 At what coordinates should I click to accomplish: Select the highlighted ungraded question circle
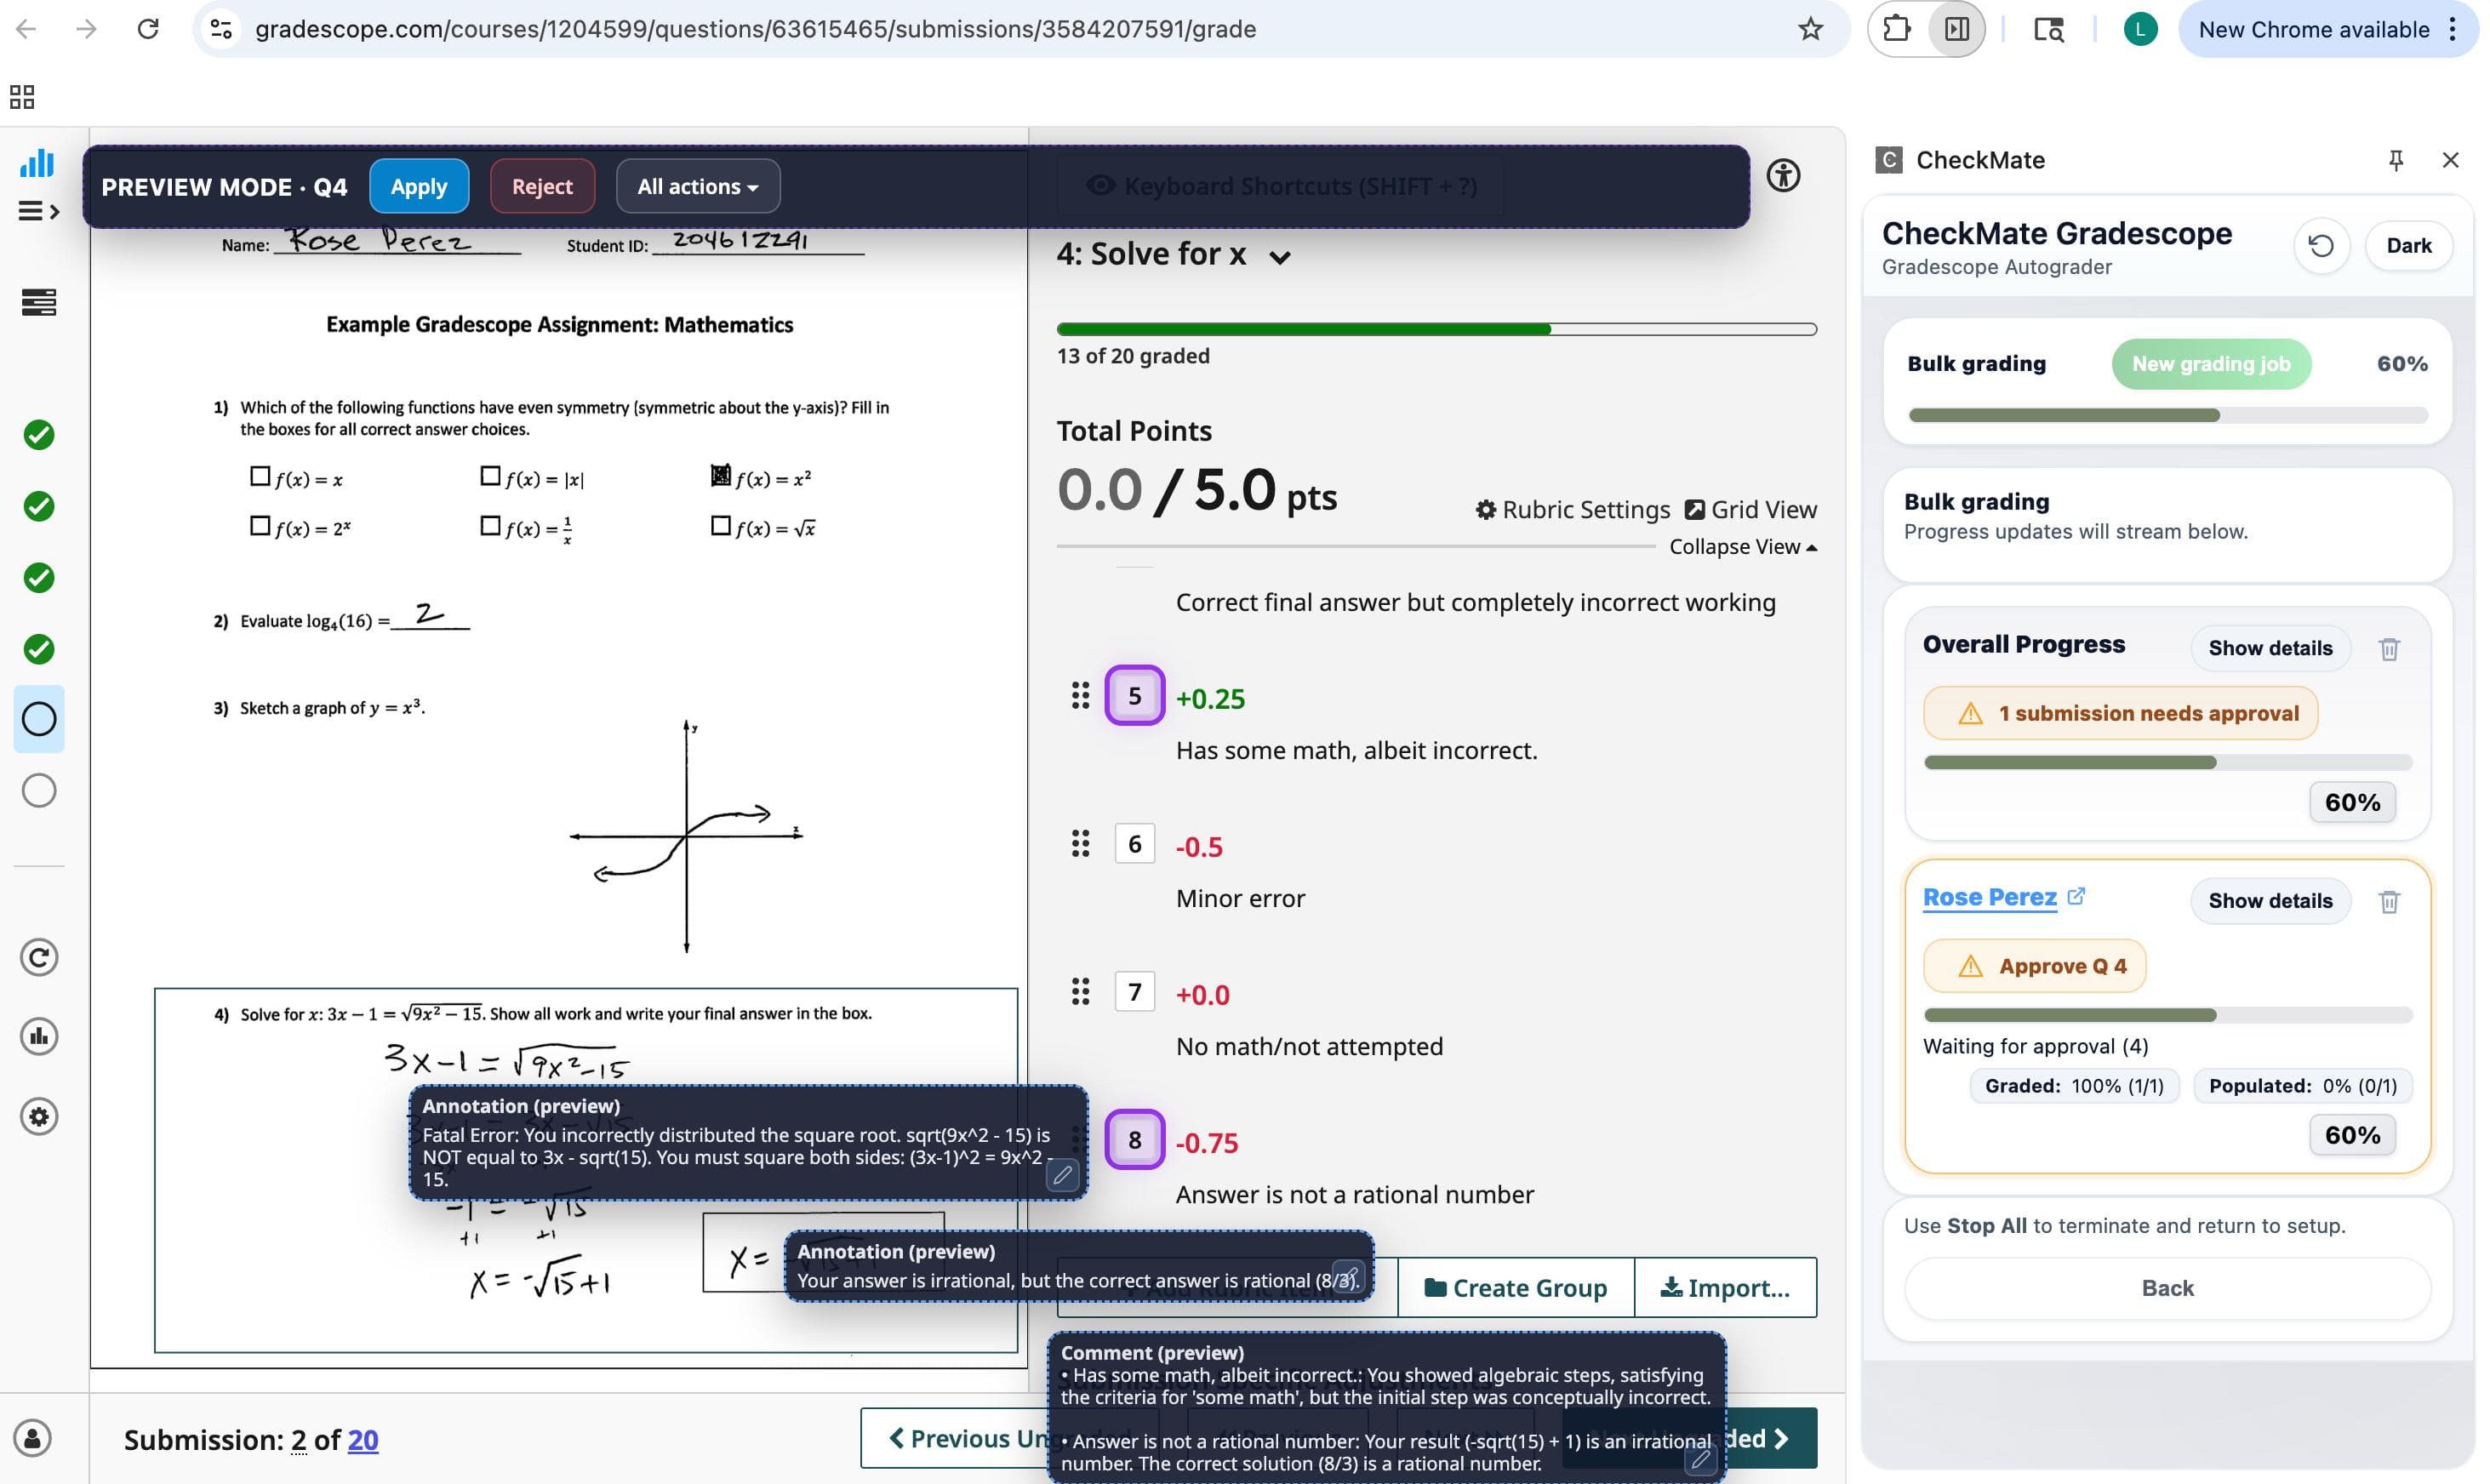pyautogui.click(x=38, y=719)
